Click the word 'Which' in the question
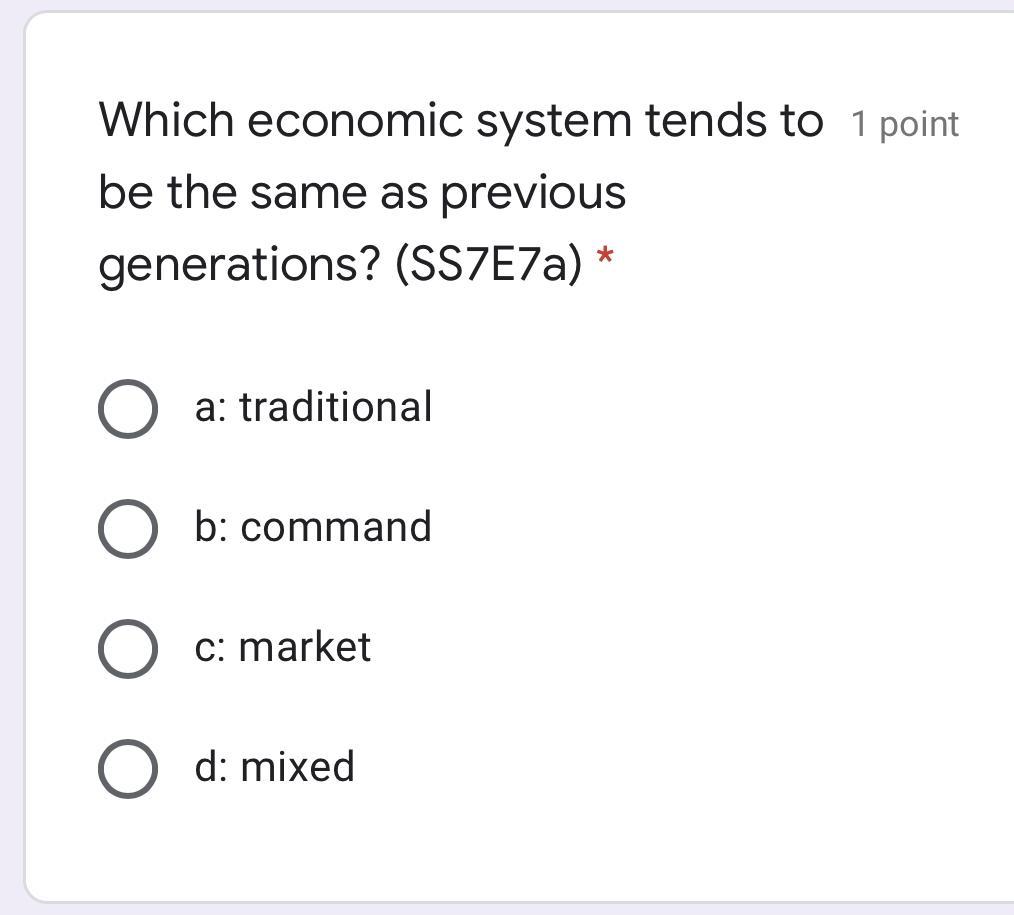 [x=166, y=121]
